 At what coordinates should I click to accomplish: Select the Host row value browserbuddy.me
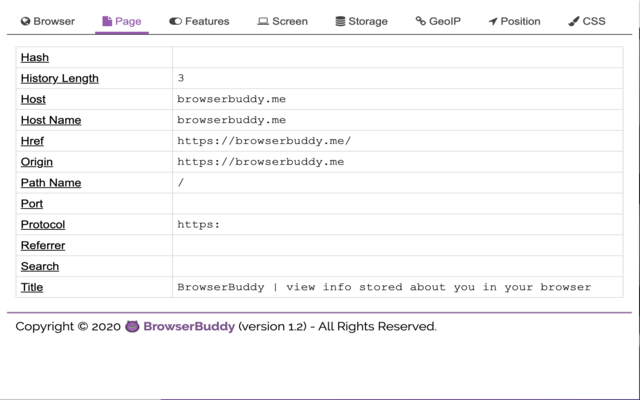click(x=231, y=99)
